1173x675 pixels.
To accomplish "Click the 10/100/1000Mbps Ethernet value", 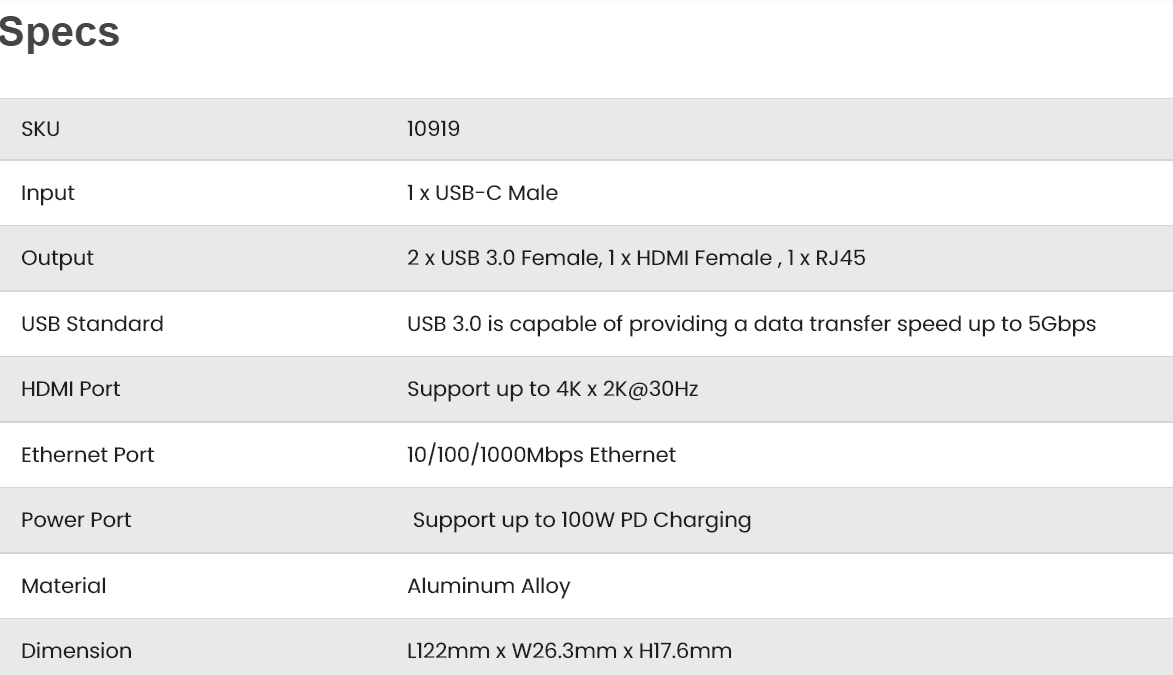I will tap(541, 455).
